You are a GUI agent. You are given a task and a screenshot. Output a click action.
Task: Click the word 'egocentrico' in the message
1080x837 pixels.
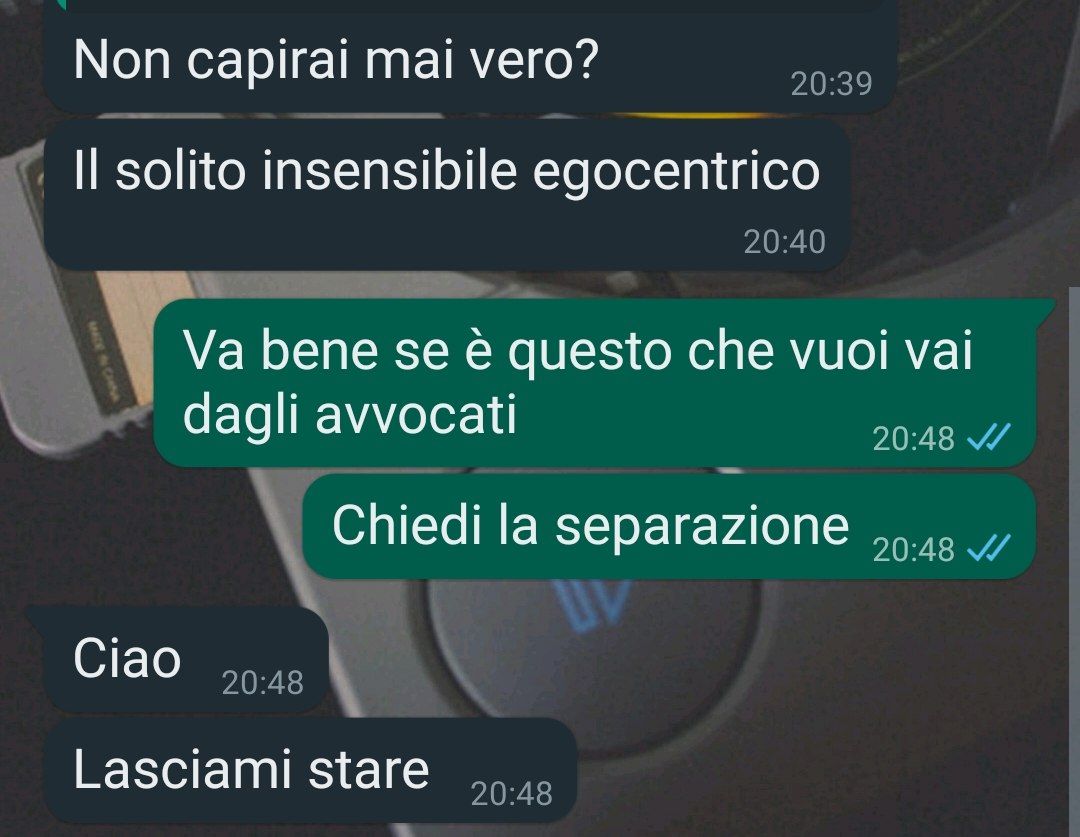[676, 171]
